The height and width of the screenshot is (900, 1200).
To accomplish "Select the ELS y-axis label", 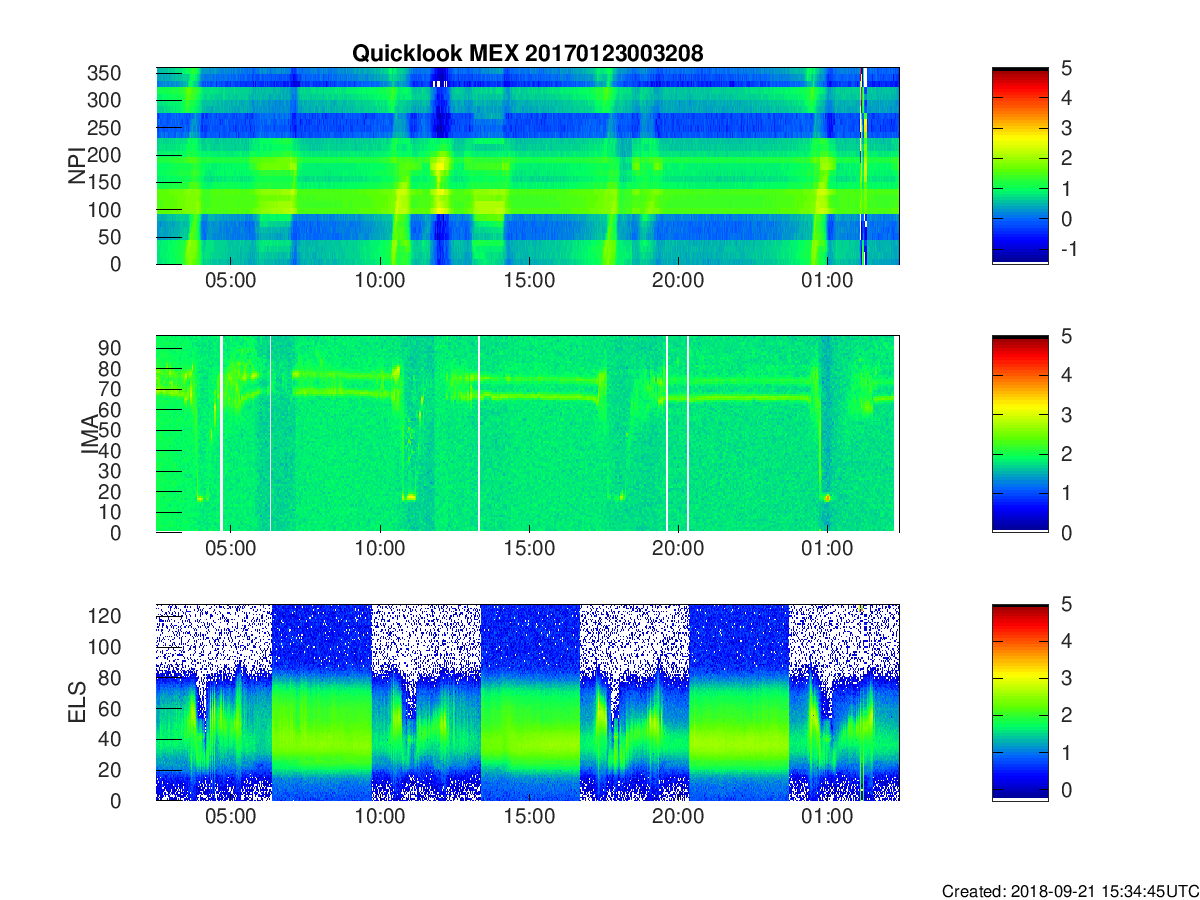I will (x=76, y=702).
